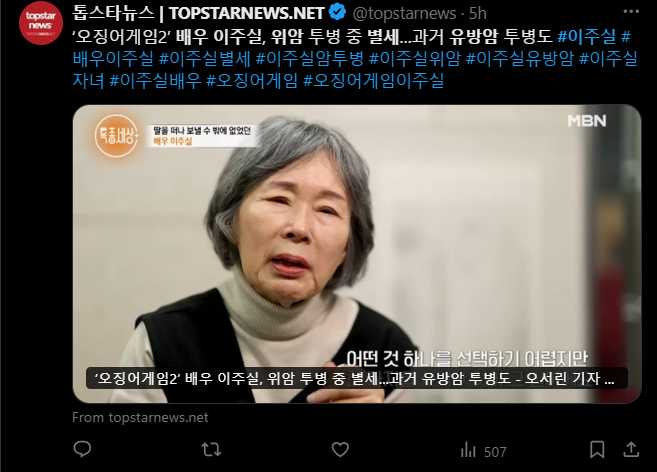Click the hashtag #이주실별세
Viewport: 657px width, 472px height.
click(x=204, y=58)
